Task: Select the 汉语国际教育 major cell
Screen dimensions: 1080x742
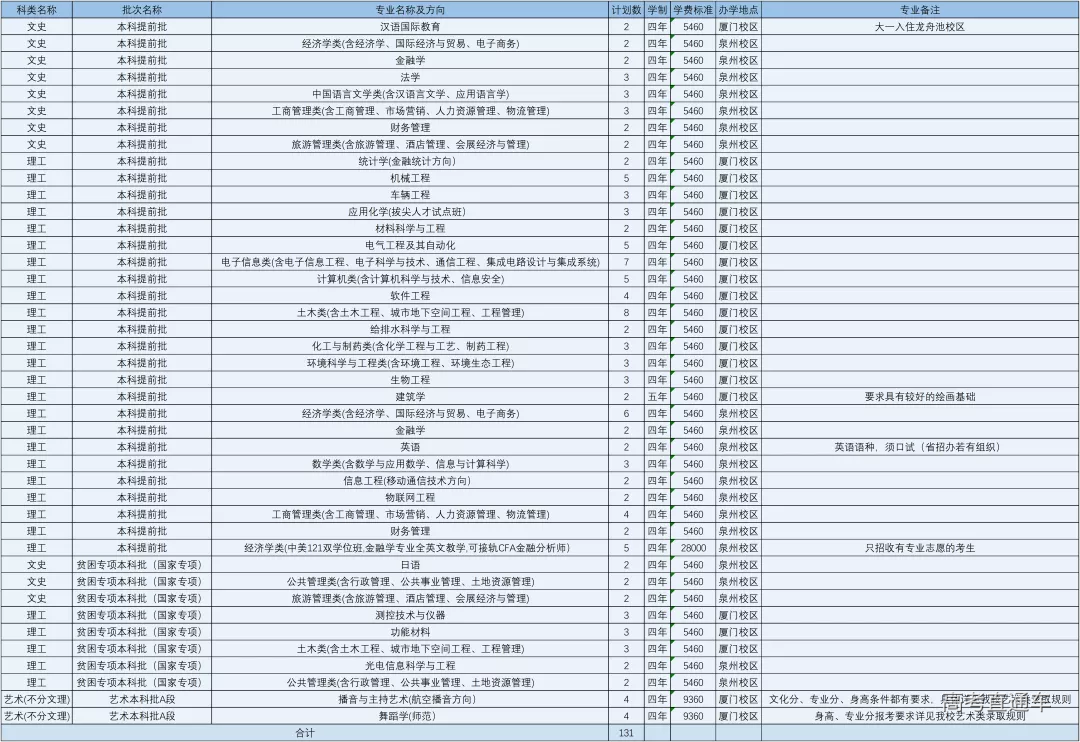Action: point(410,27)
